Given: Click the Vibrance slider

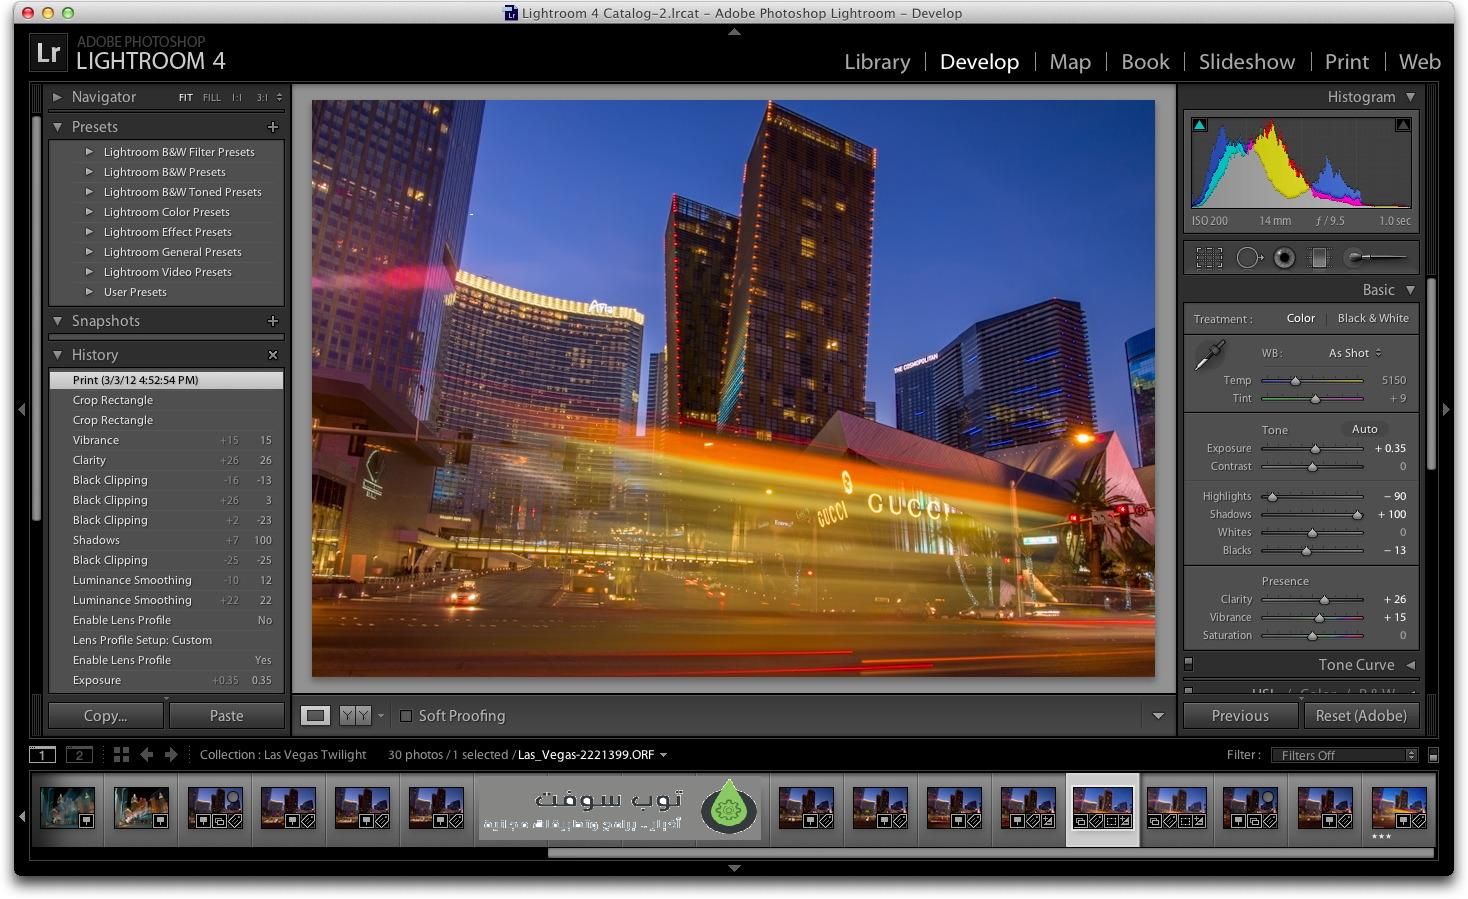Looking at the screenshot, I should click(x=1312, y=618).
